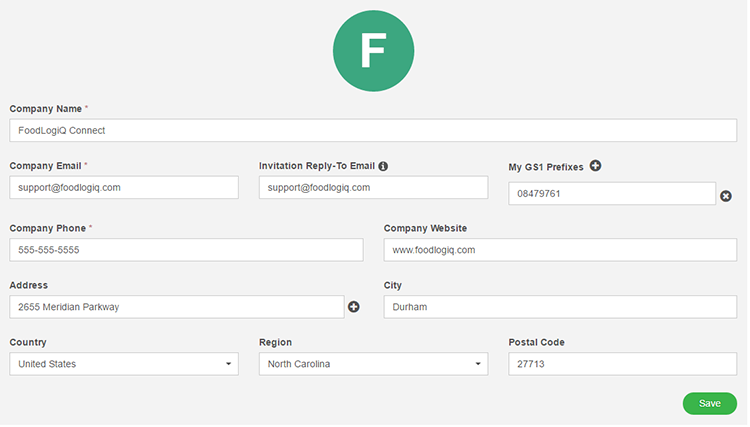Viewport: 750px width, 427px height.
Task: Remove GS1 prefix 08479761
Action: click(728, 197)
